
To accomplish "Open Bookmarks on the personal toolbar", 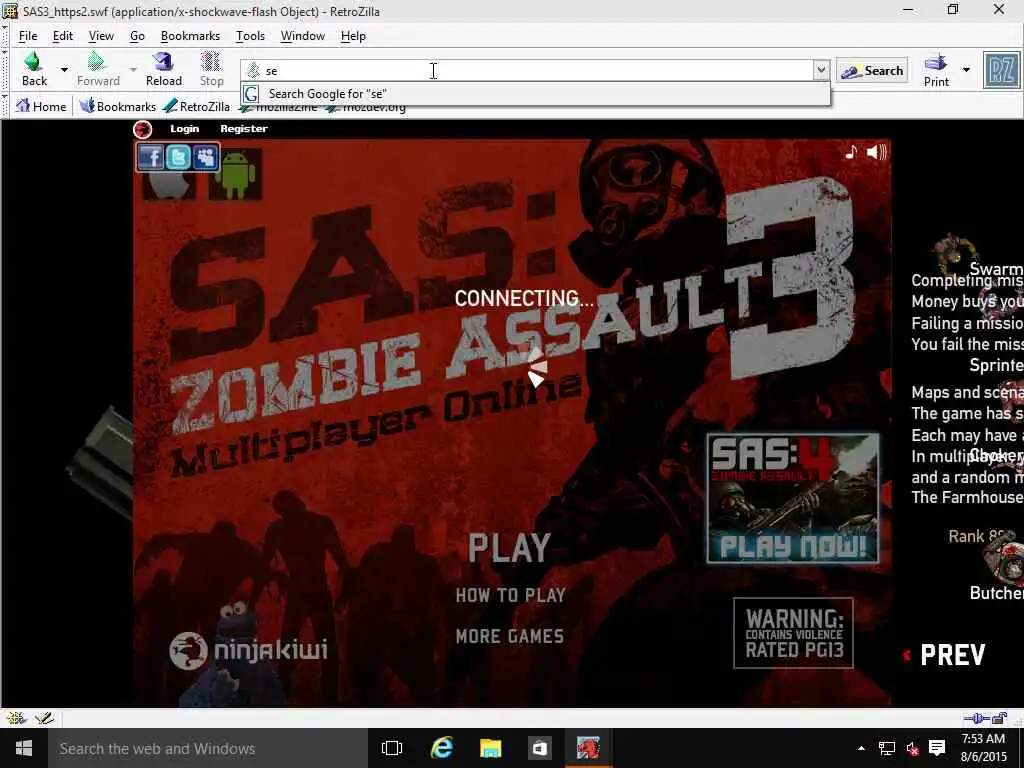I will (118, 106).
